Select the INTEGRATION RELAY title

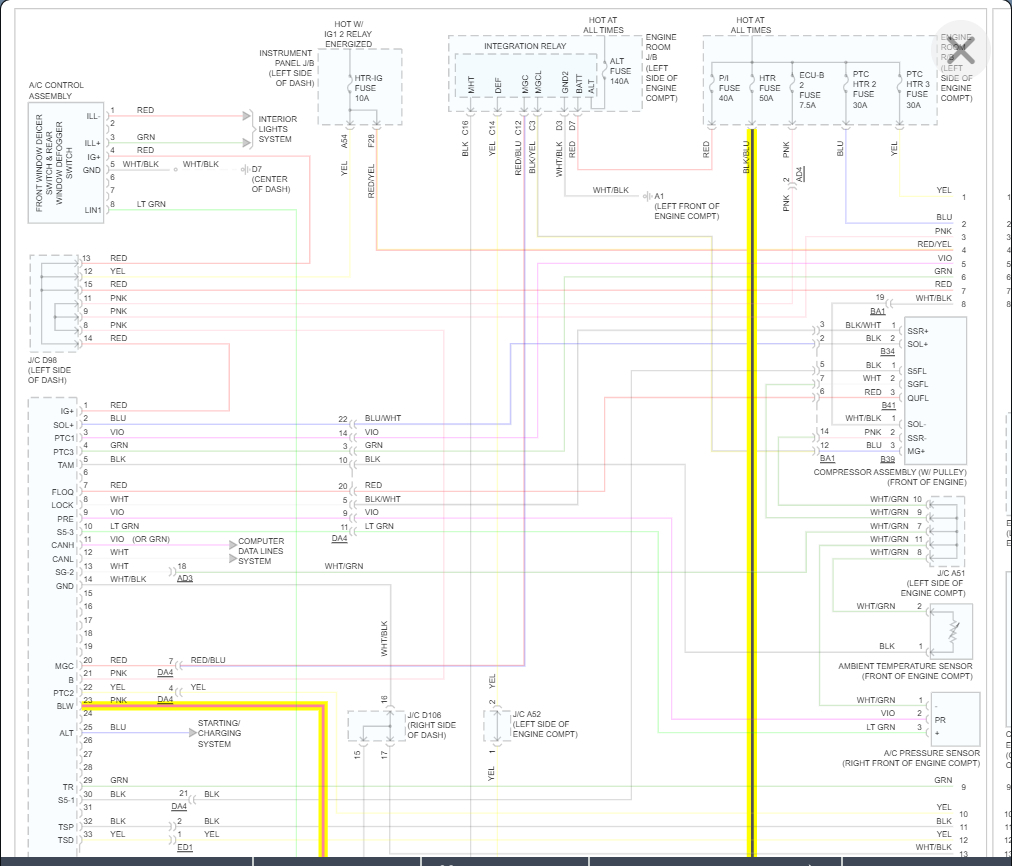[x=525, y=46]
